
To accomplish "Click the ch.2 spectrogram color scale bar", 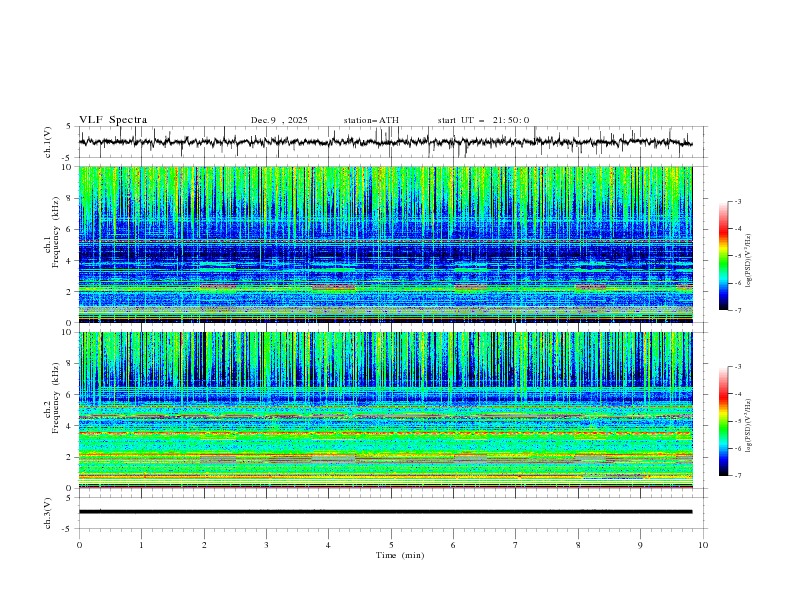I will pyautogui.click(x=723, y=421).
